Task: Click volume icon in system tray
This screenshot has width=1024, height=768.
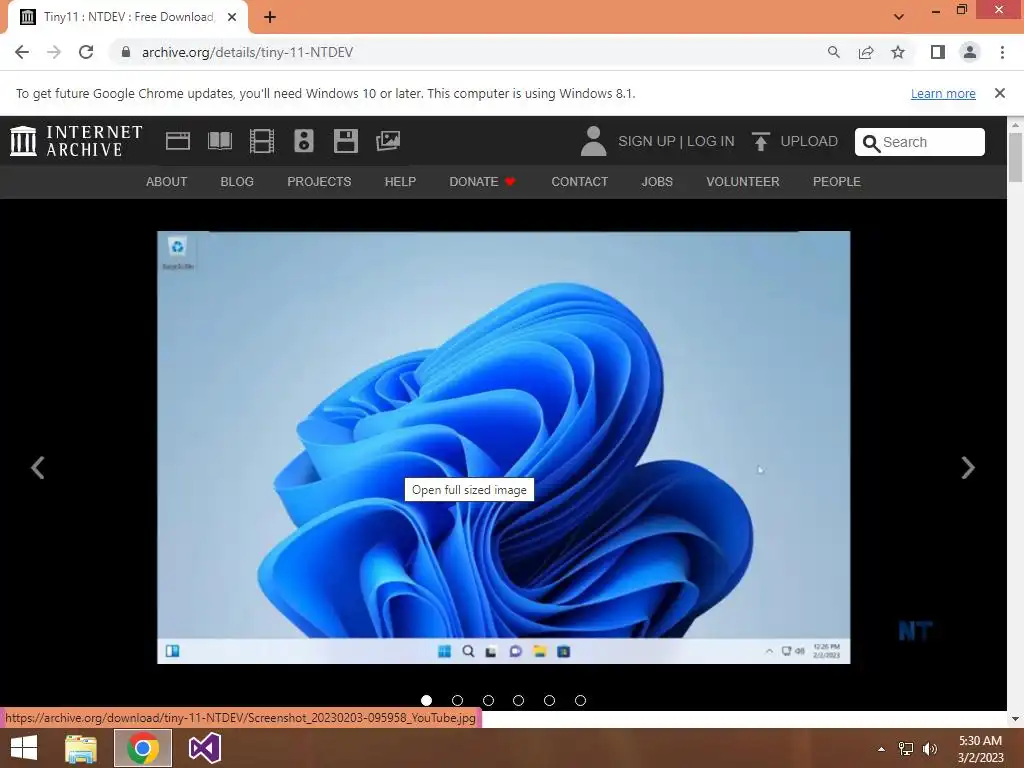Action: click(x=930, y=749)
